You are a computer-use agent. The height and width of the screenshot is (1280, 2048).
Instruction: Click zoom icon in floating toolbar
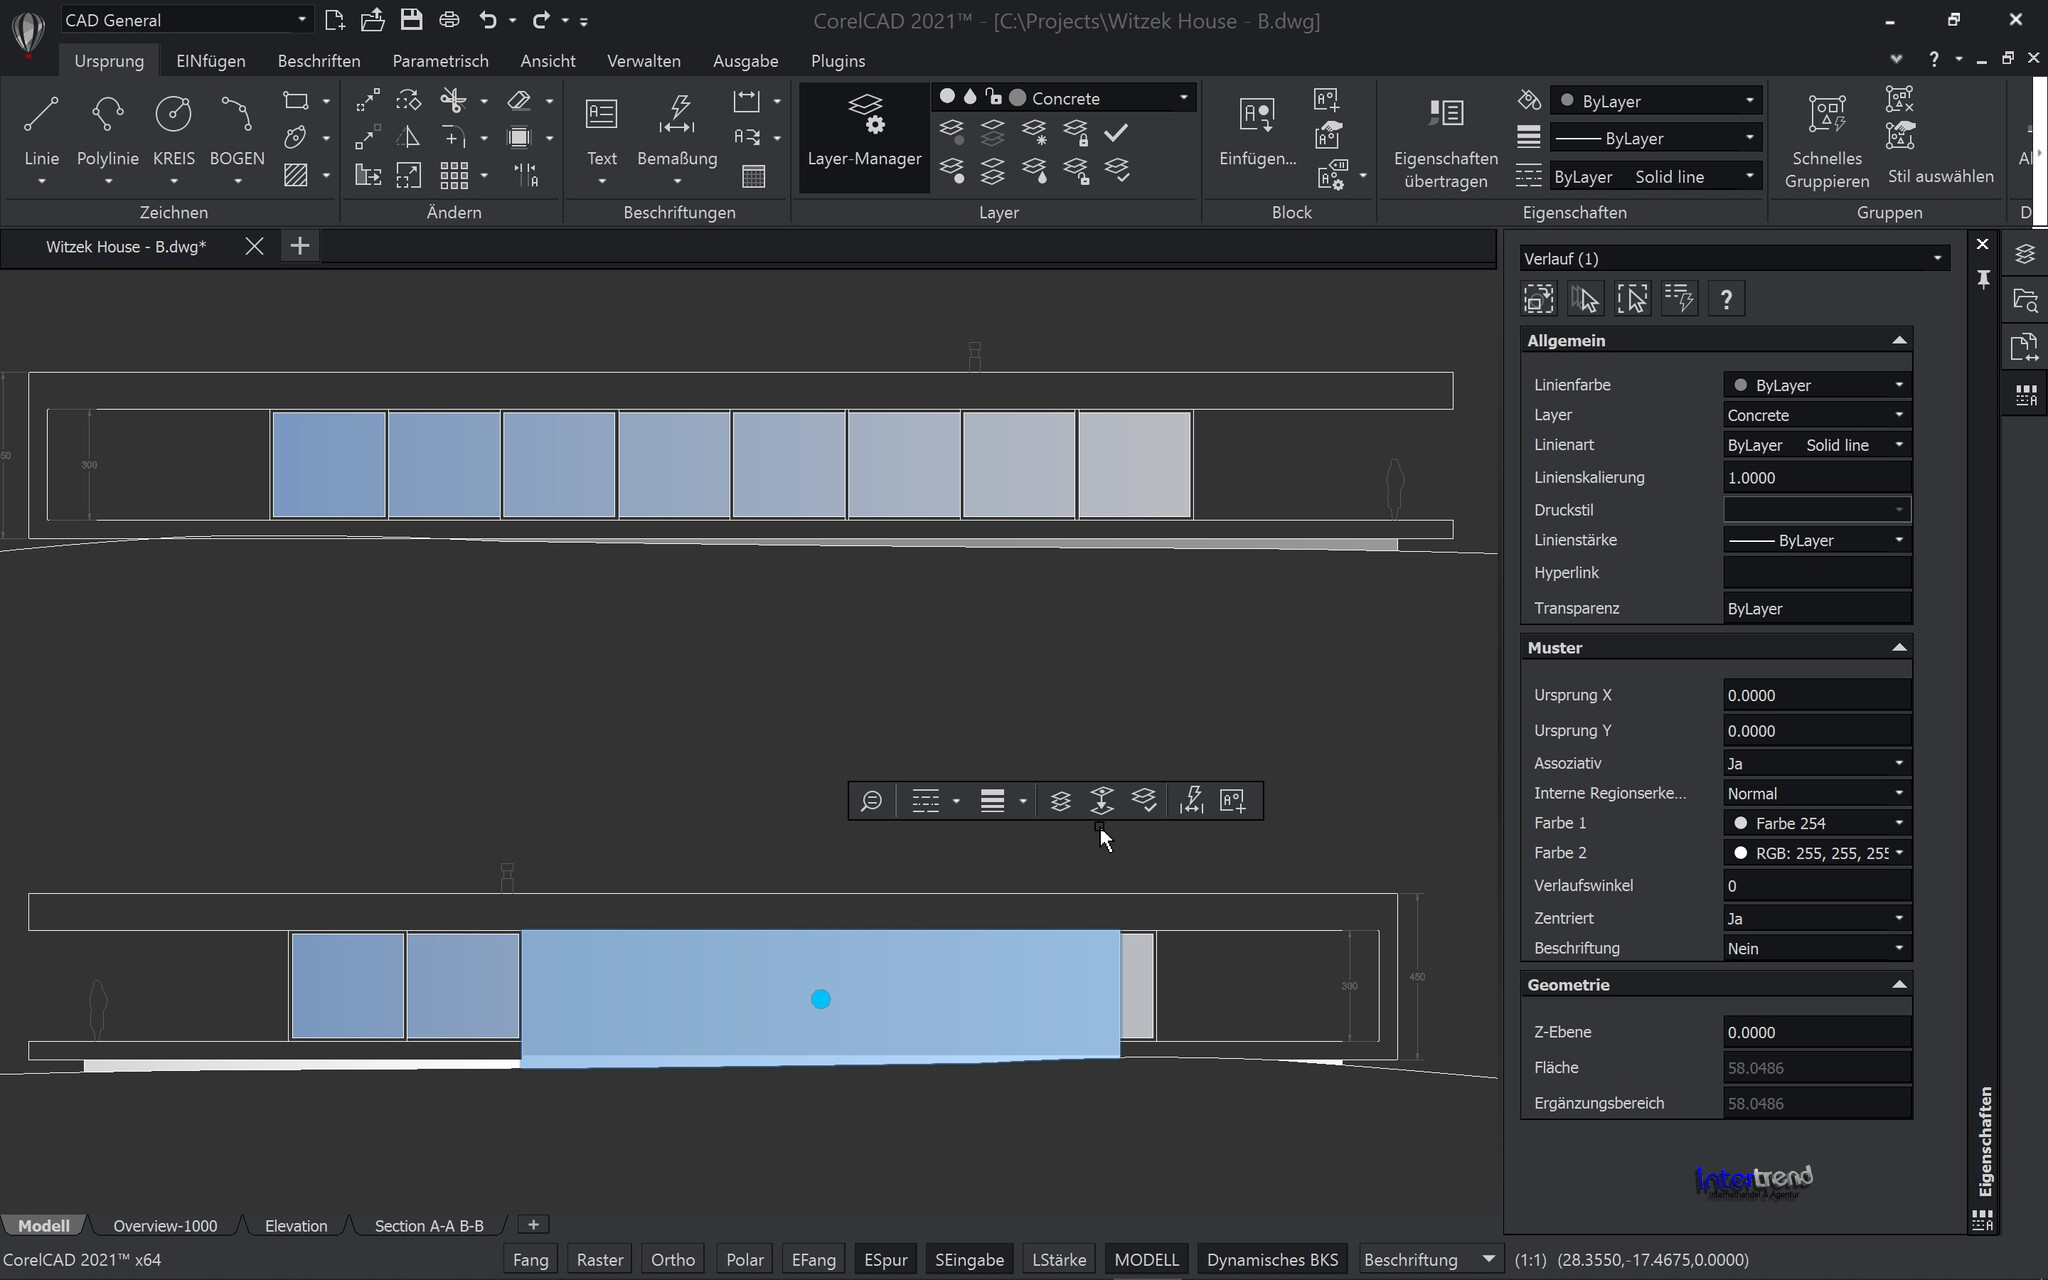pos(871,801)
